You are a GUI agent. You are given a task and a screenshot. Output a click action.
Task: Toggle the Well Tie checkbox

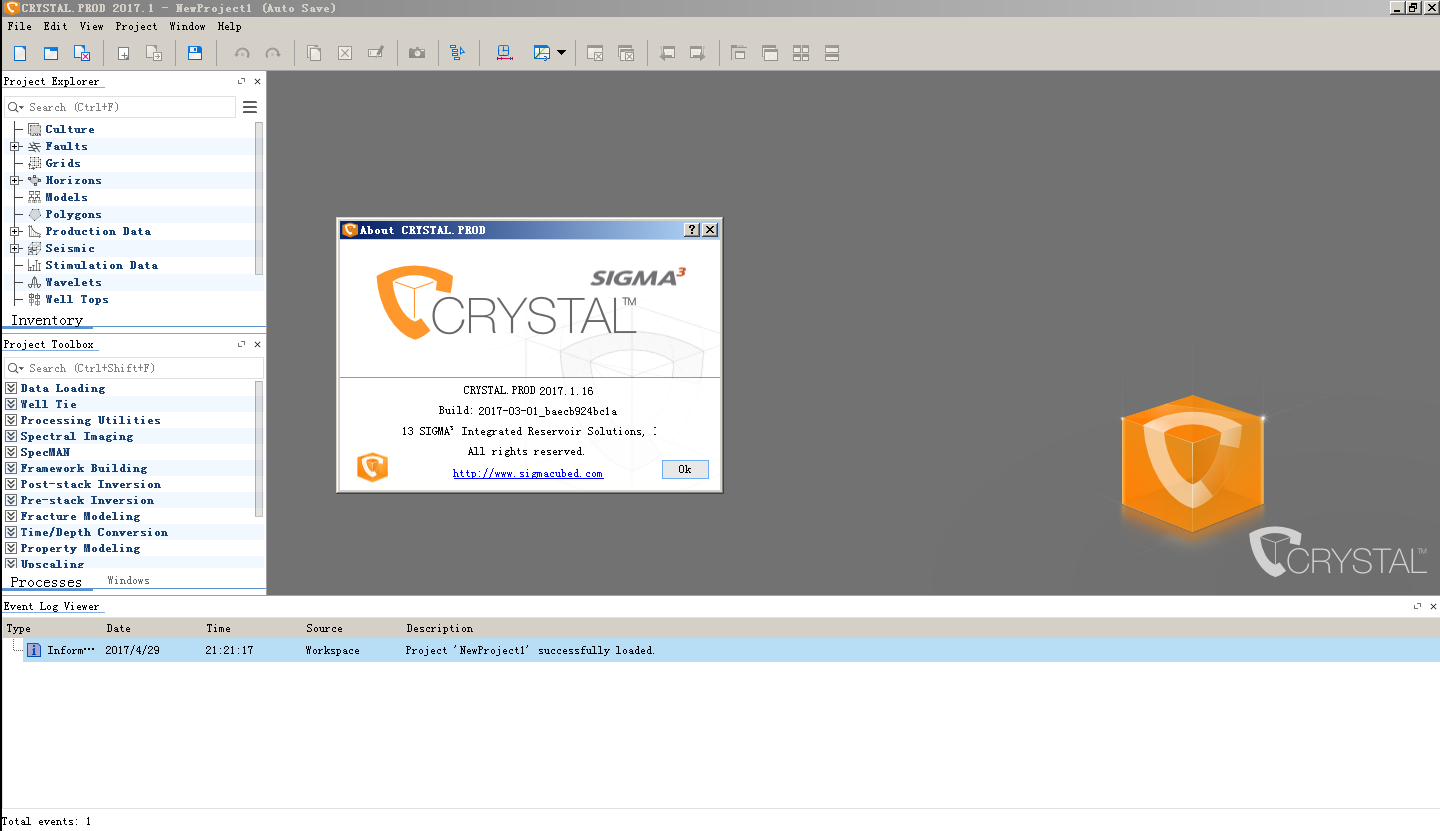[11, 404]
